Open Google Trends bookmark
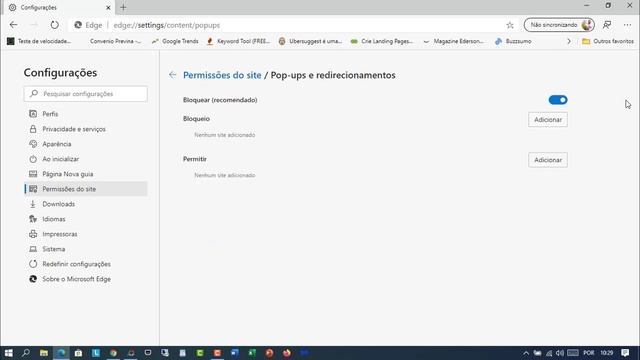Image resolution: width=640 pixels, height=360 pixels. (176, 41)
